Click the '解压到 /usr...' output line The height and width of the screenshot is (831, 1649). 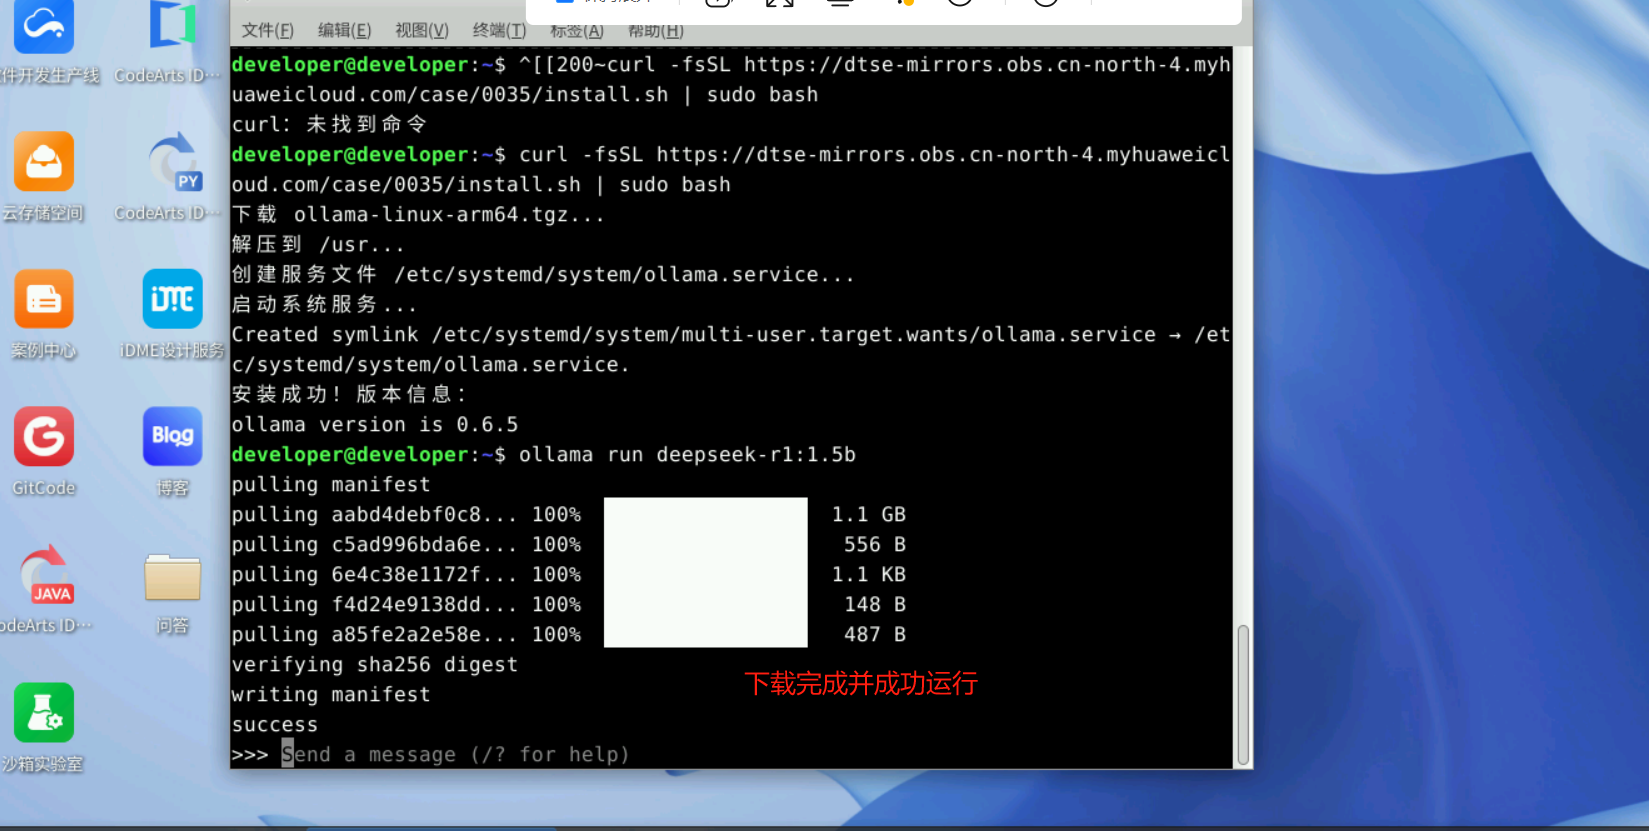[318, 244]
